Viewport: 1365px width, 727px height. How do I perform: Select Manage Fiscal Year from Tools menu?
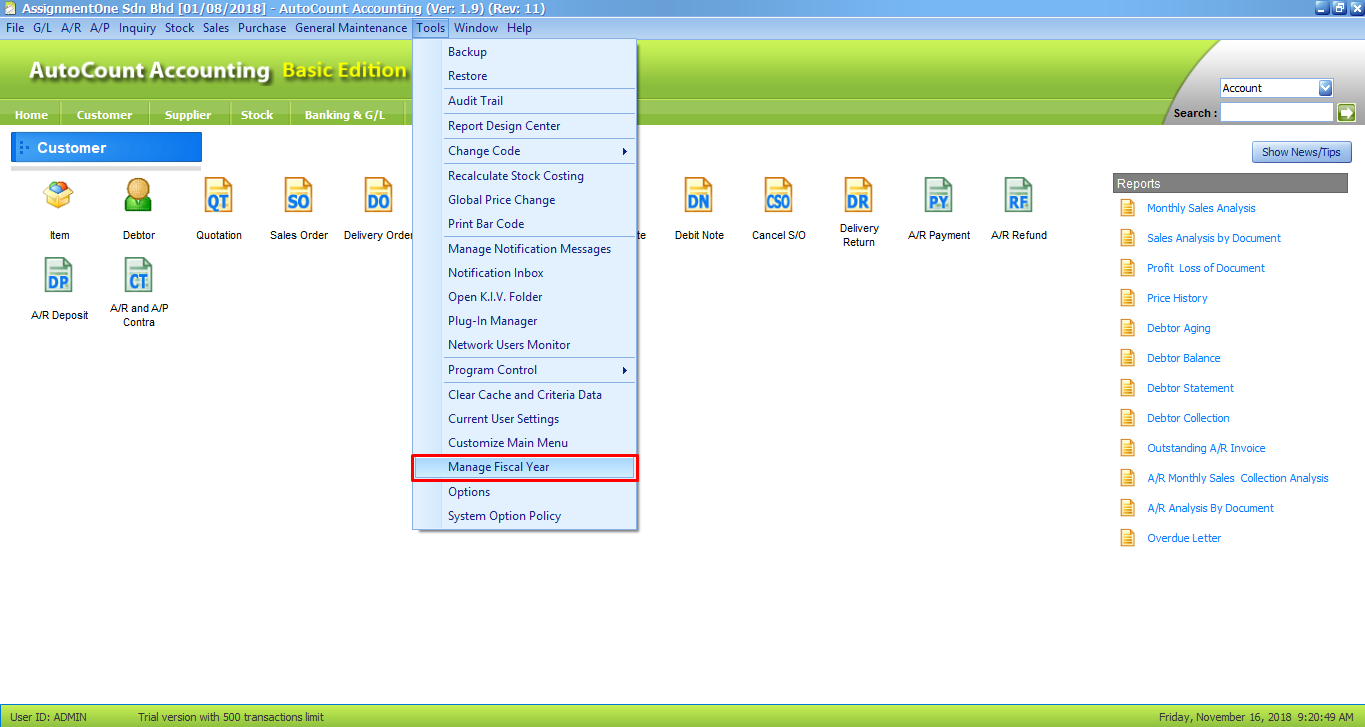click(x=525, y=467)
